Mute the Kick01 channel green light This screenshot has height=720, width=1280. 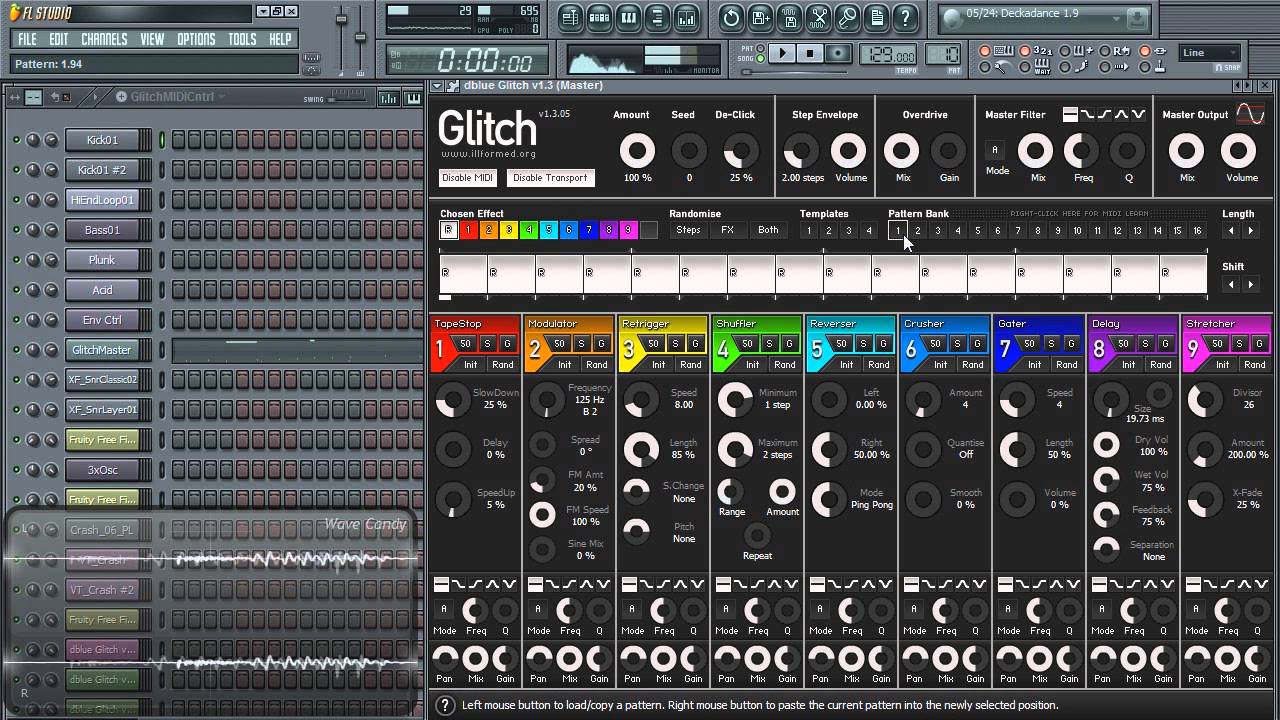tap(16, 140)
